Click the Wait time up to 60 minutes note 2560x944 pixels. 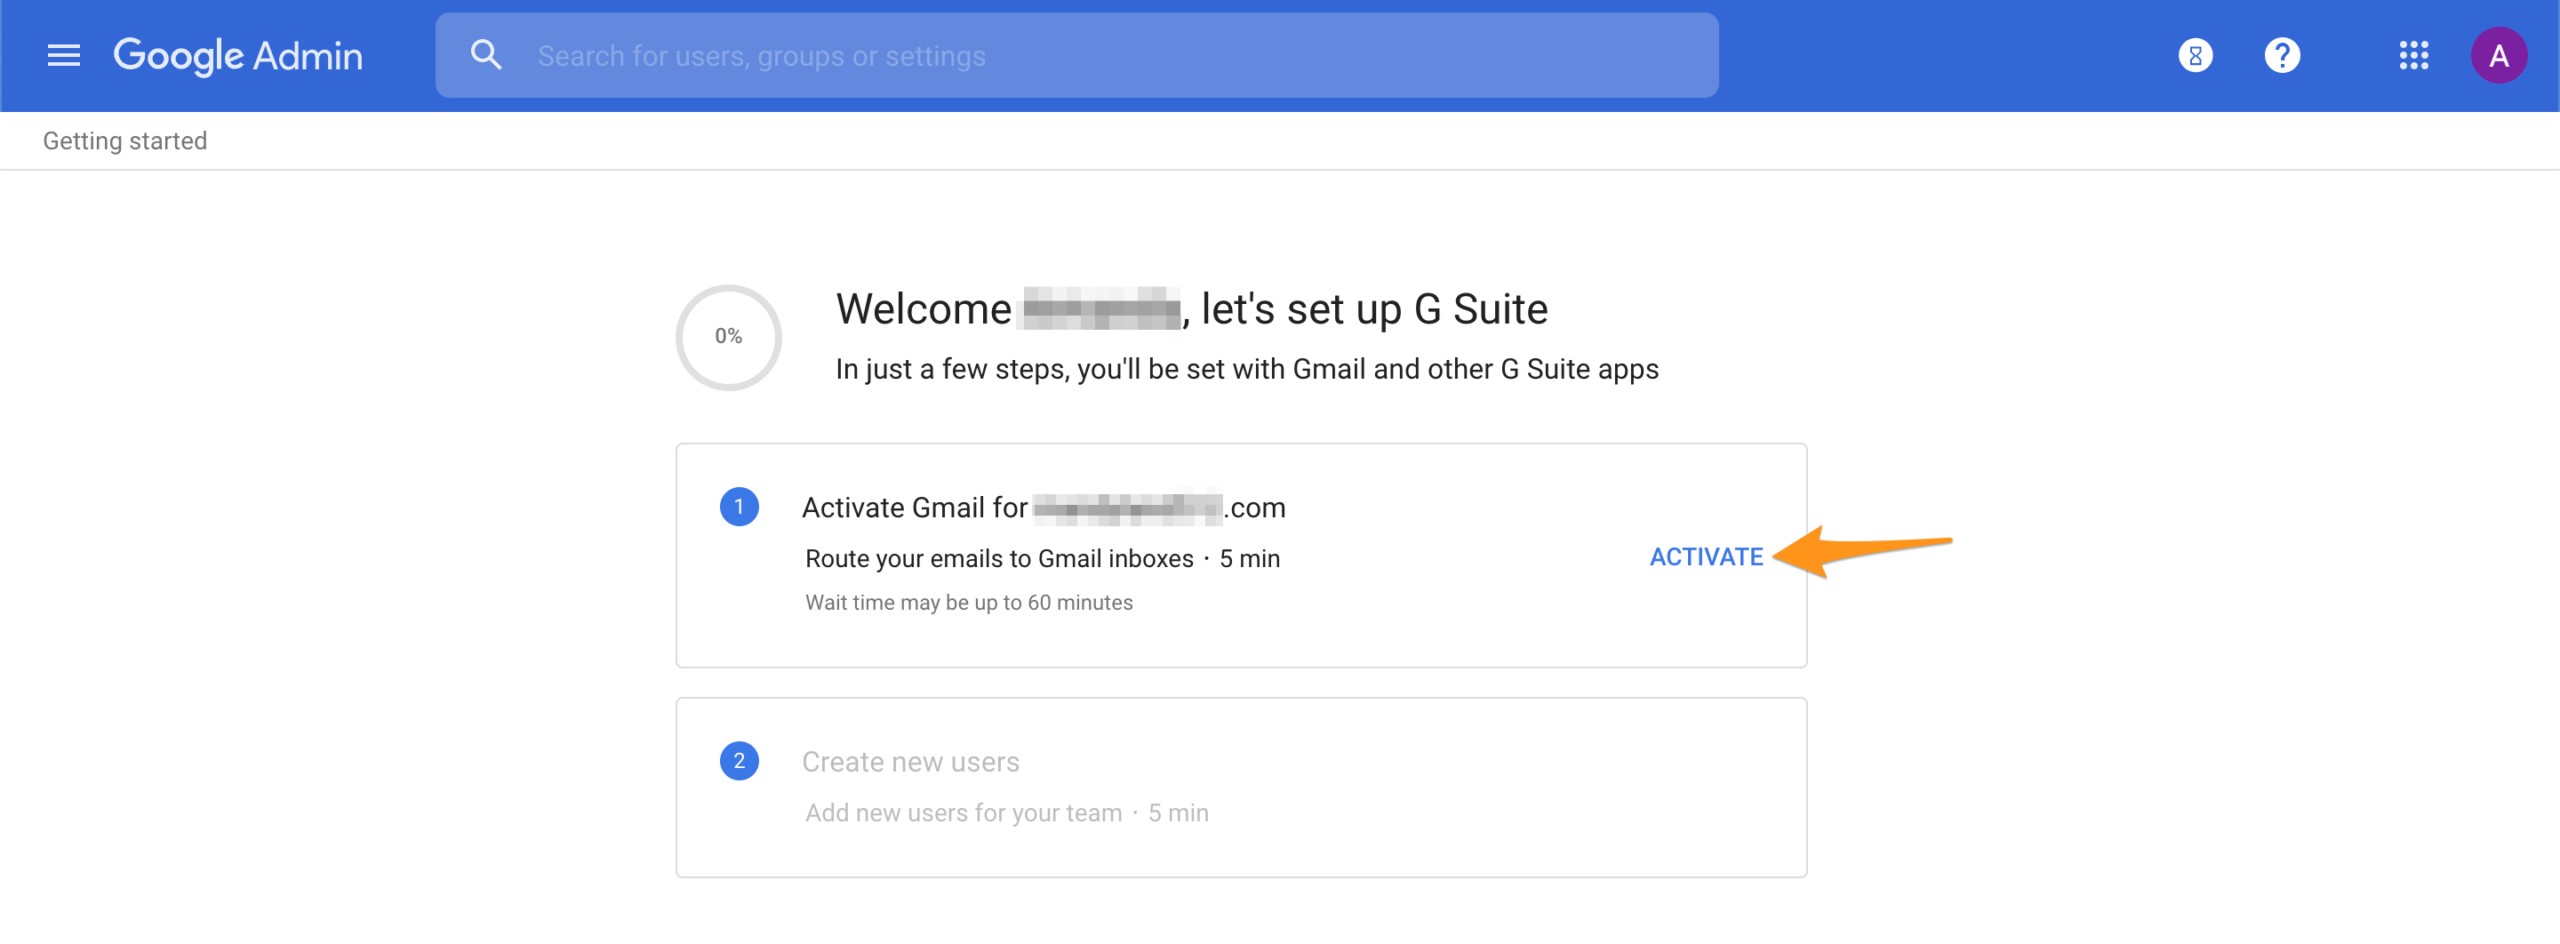pyautogui.click(x=969, y=603)
